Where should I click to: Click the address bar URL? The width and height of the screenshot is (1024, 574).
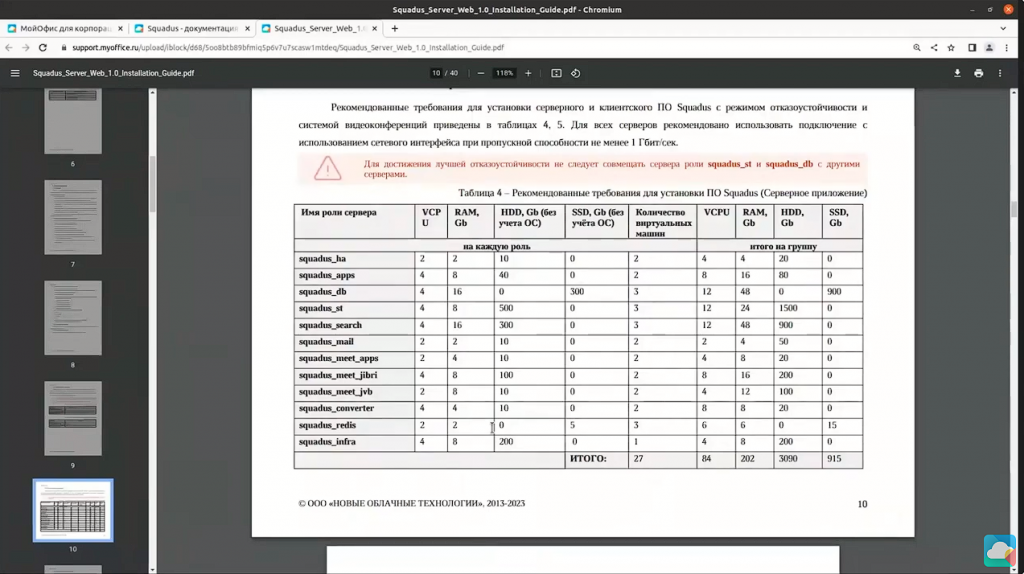tap(288, 48)
